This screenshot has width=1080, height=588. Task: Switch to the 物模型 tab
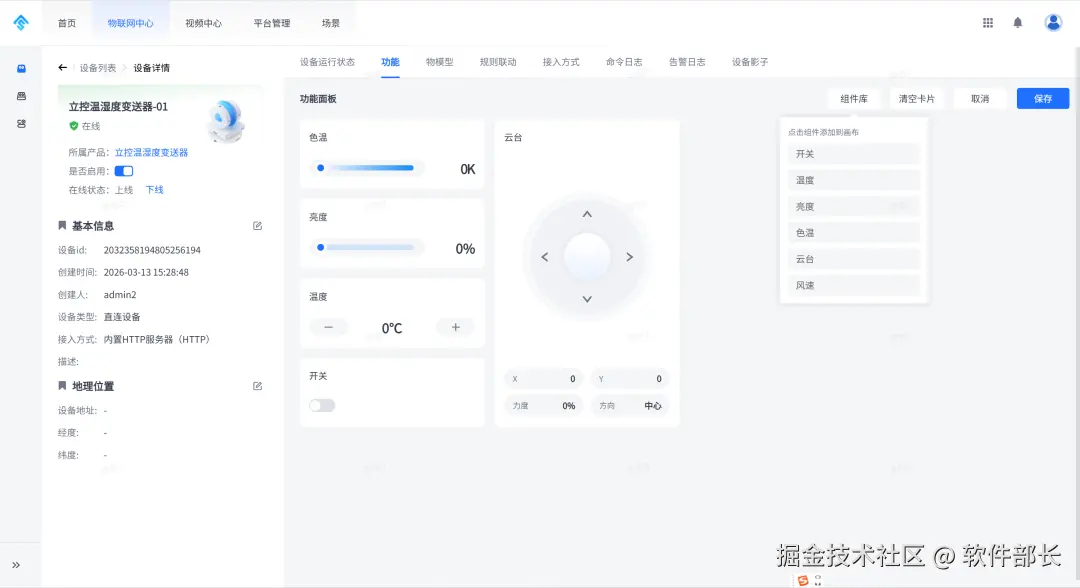coord(441,61)
